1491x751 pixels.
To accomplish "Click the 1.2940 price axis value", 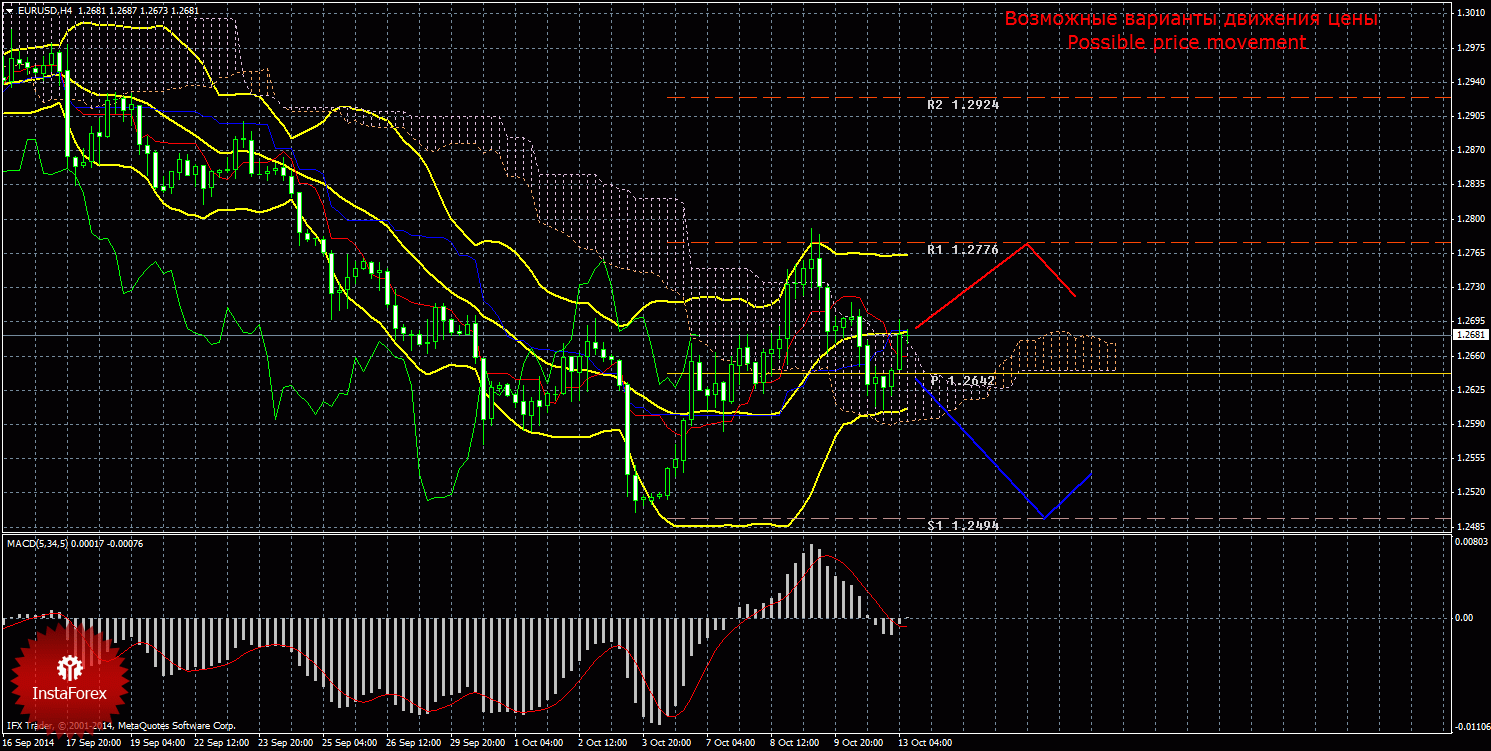I will click(1470, 82).
